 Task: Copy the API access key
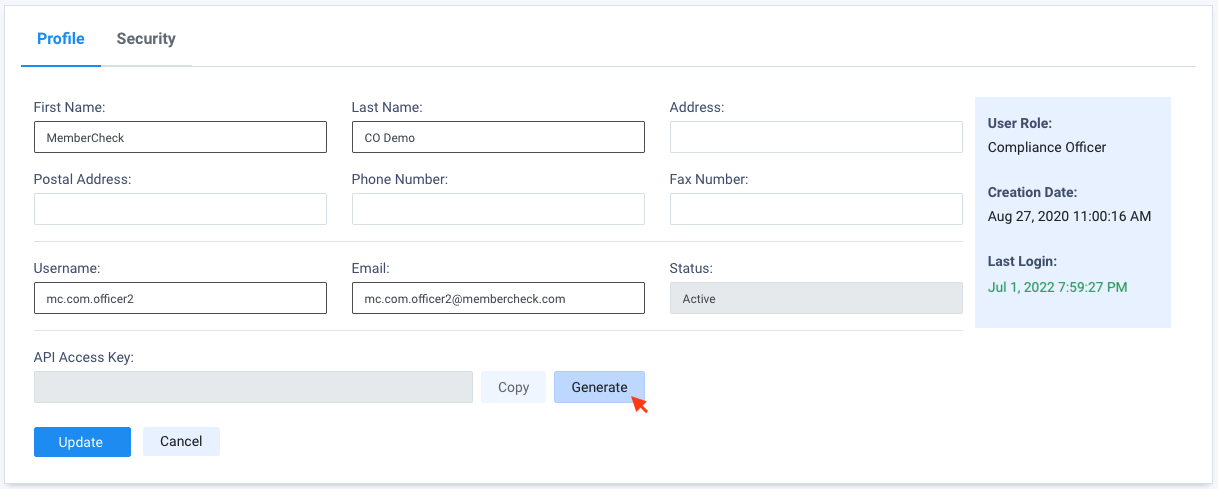[513, 387]
